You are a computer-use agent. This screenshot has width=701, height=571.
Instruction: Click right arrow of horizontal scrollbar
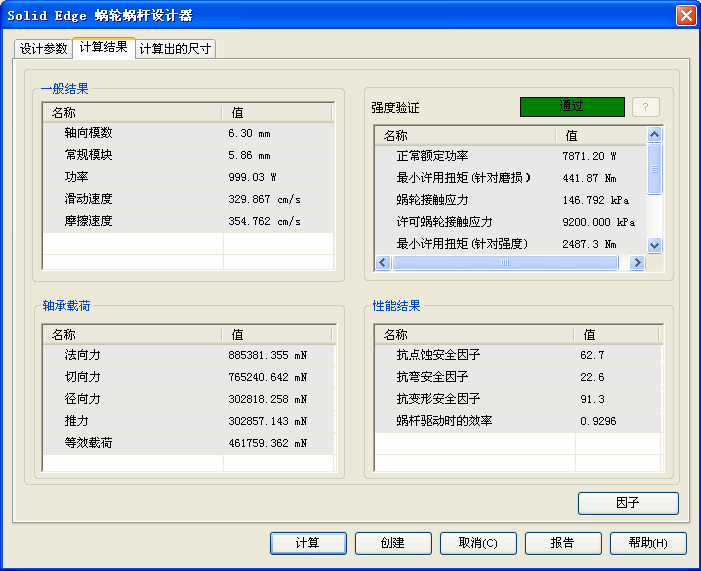637,262
